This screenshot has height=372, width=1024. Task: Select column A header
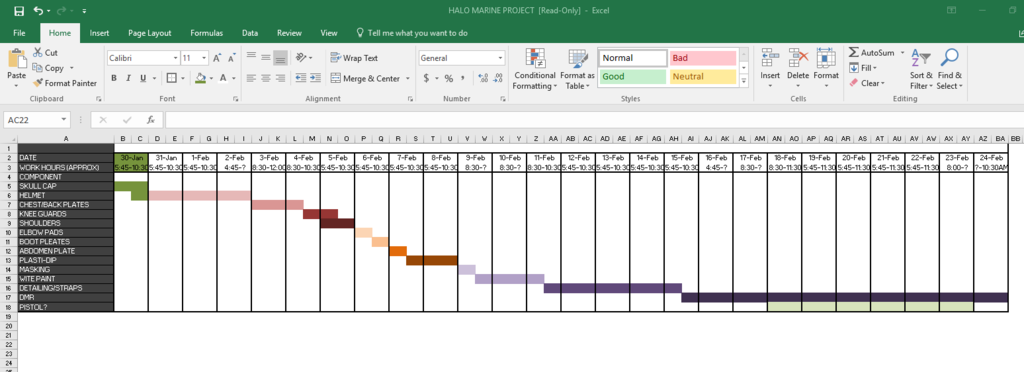(x=65, y=139)
